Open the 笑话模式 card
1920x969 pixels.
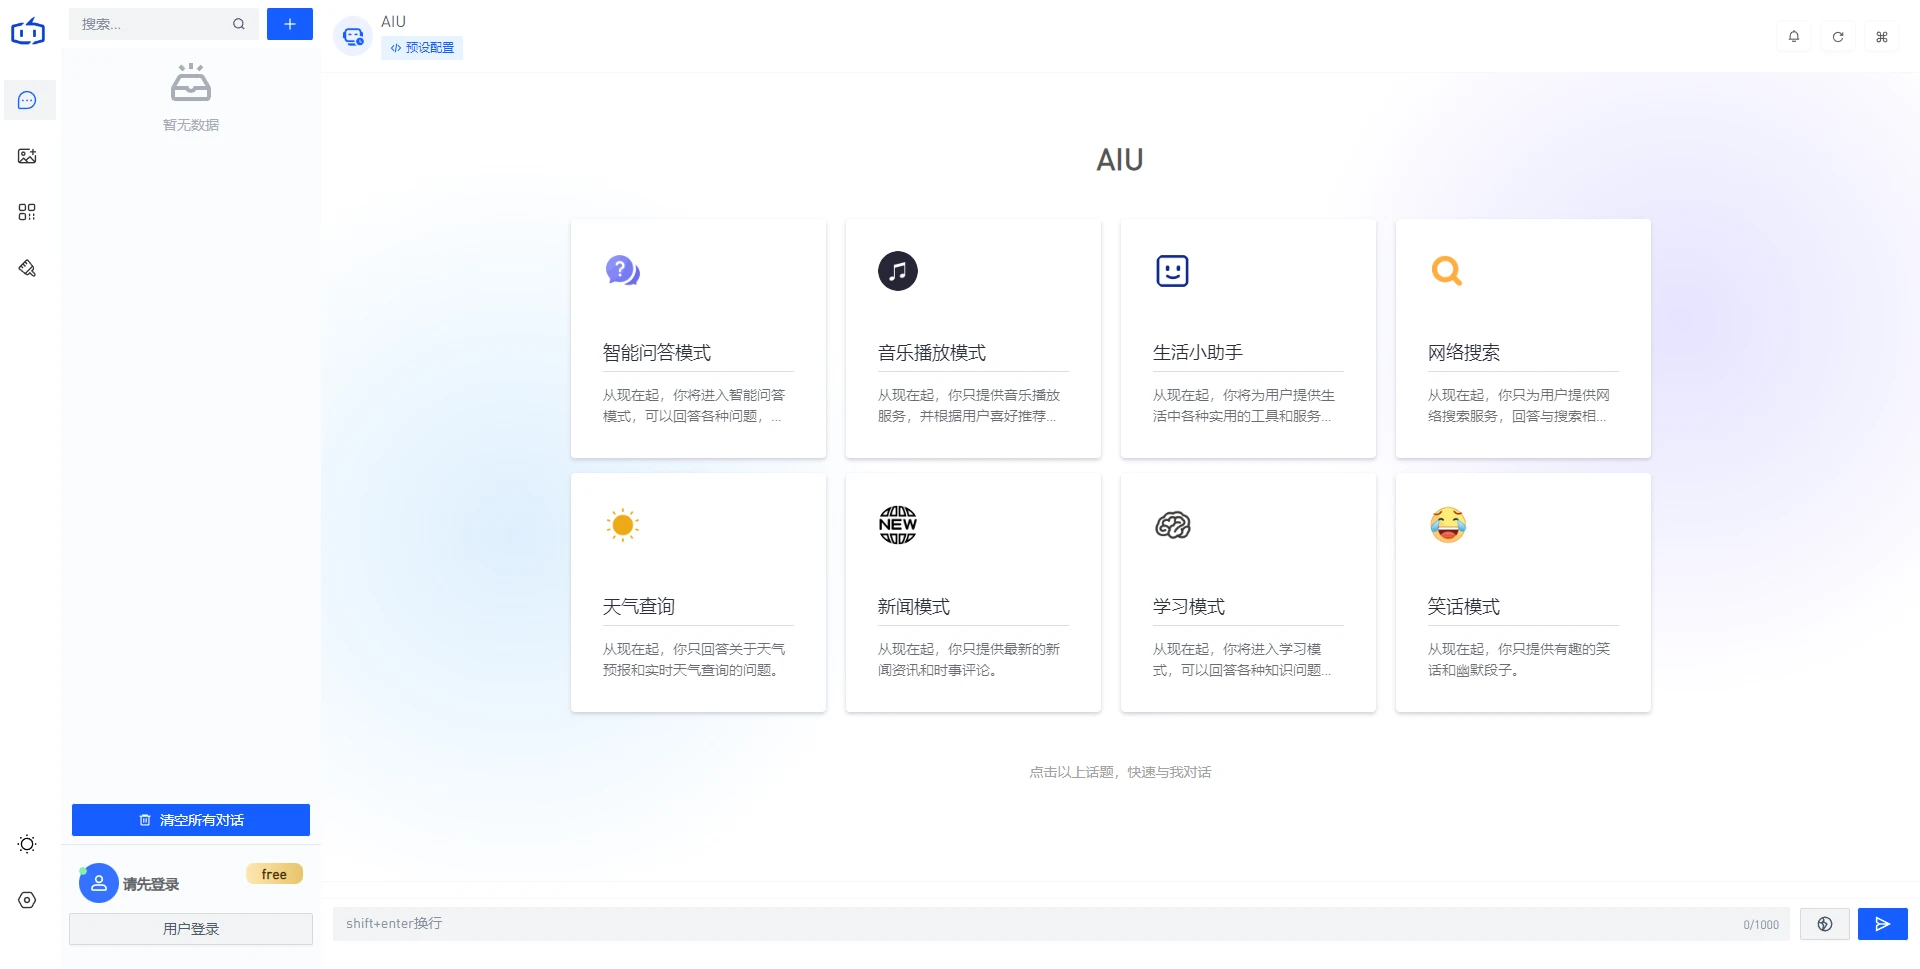tap(1523, 593)
